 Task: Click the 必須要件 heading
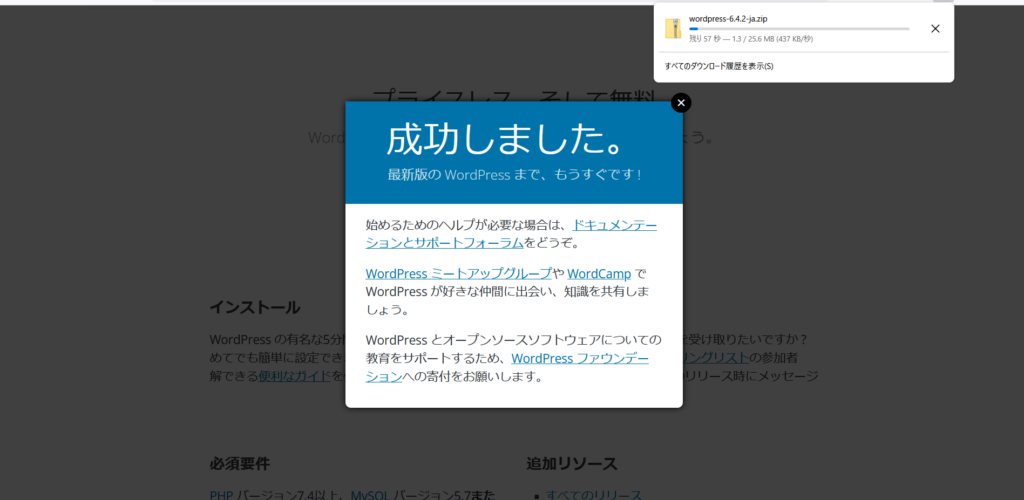(x=239, y=464)
